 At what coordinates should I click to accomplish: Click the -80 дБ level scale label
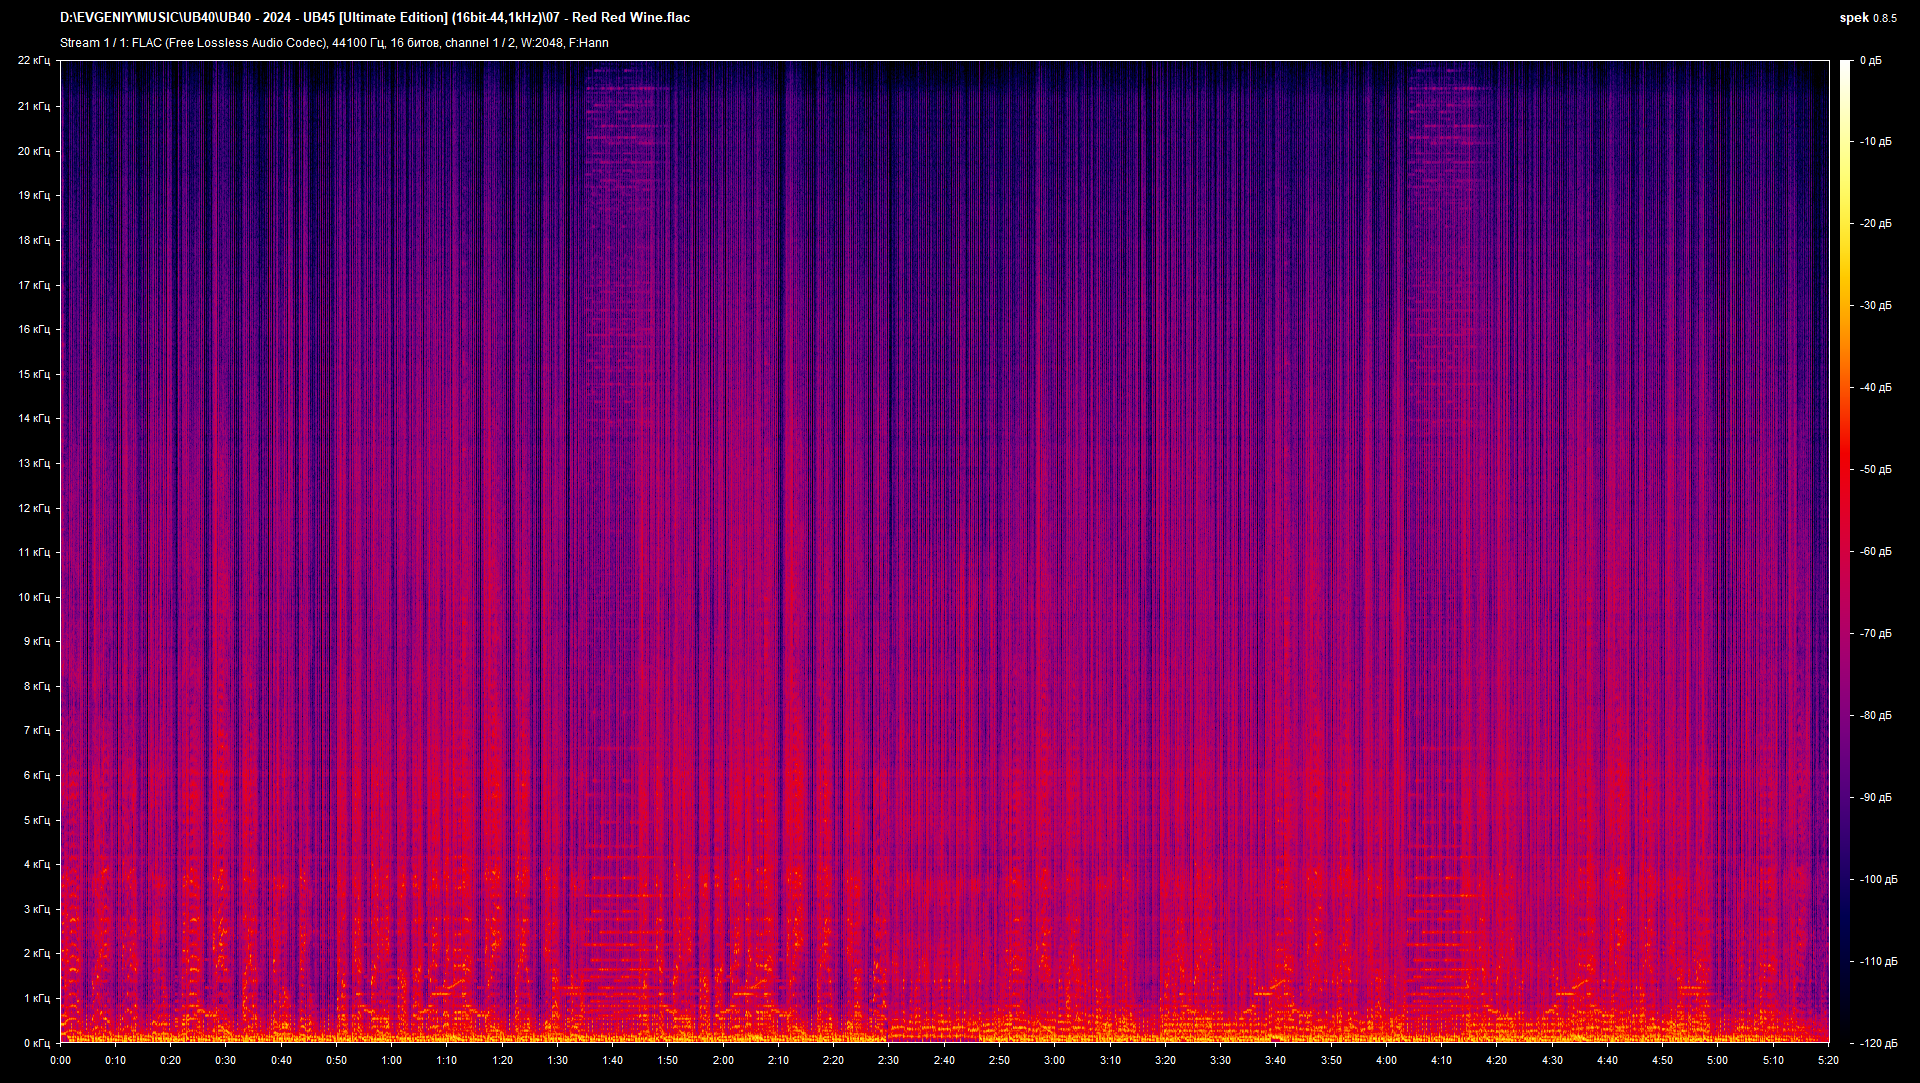click(x=1876, y=716)
